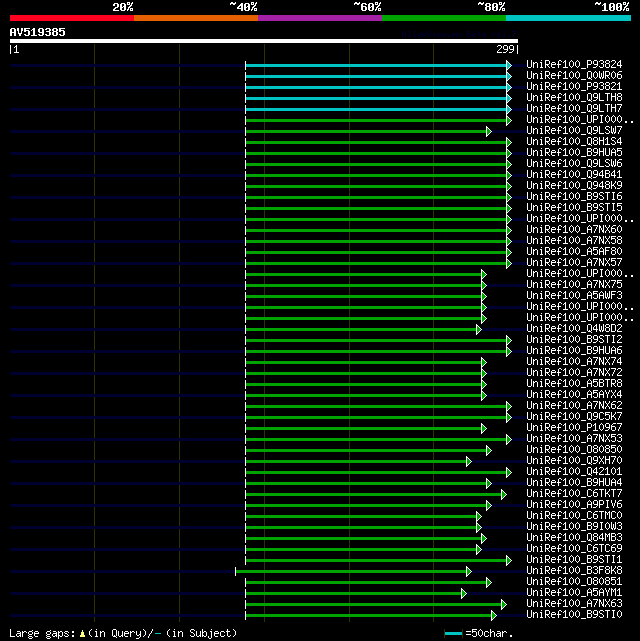Select the UniRef100_Q94B41 label
This screenshot has height=641, width=640.
coord(574,175)
